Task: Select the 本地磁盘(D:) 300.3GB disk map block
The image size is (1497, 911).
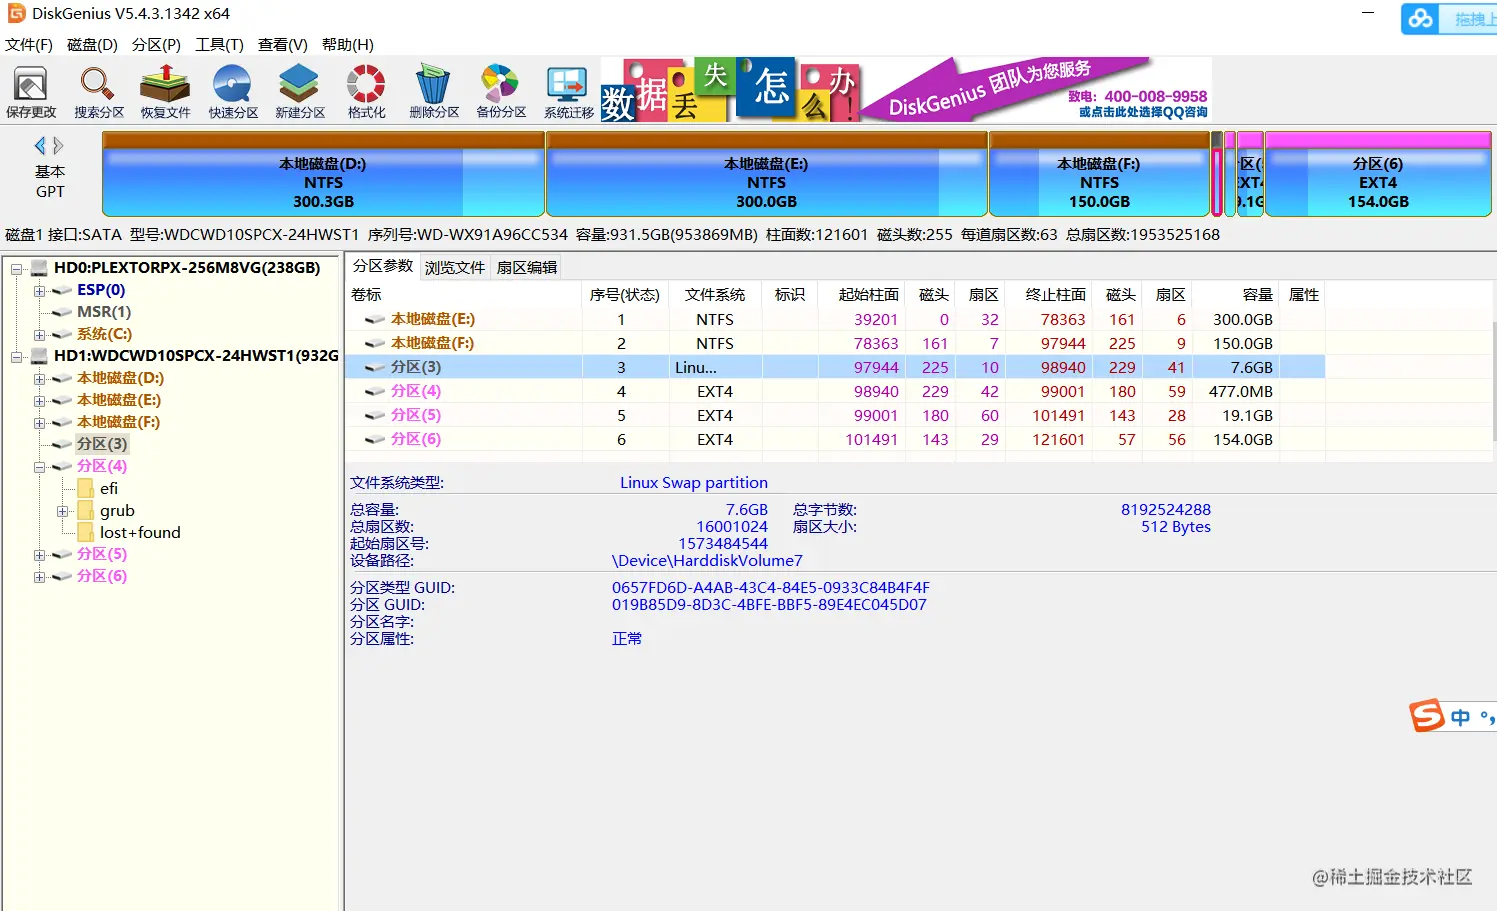Action: point(323,174)
